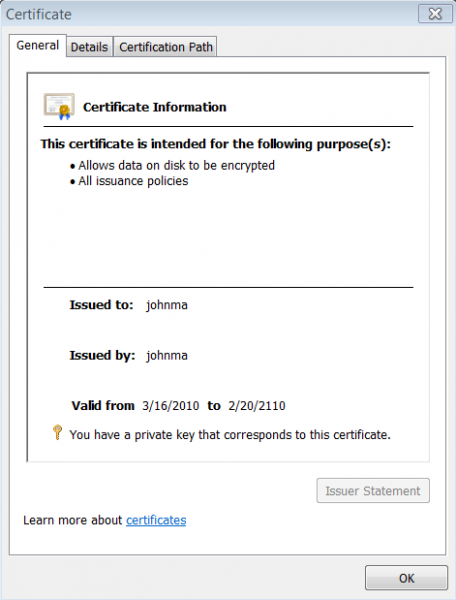The width and height of the screenshot is (456, 600).
Task: Click the certificate ribbon icon
Action: click(x=59, y=106)
